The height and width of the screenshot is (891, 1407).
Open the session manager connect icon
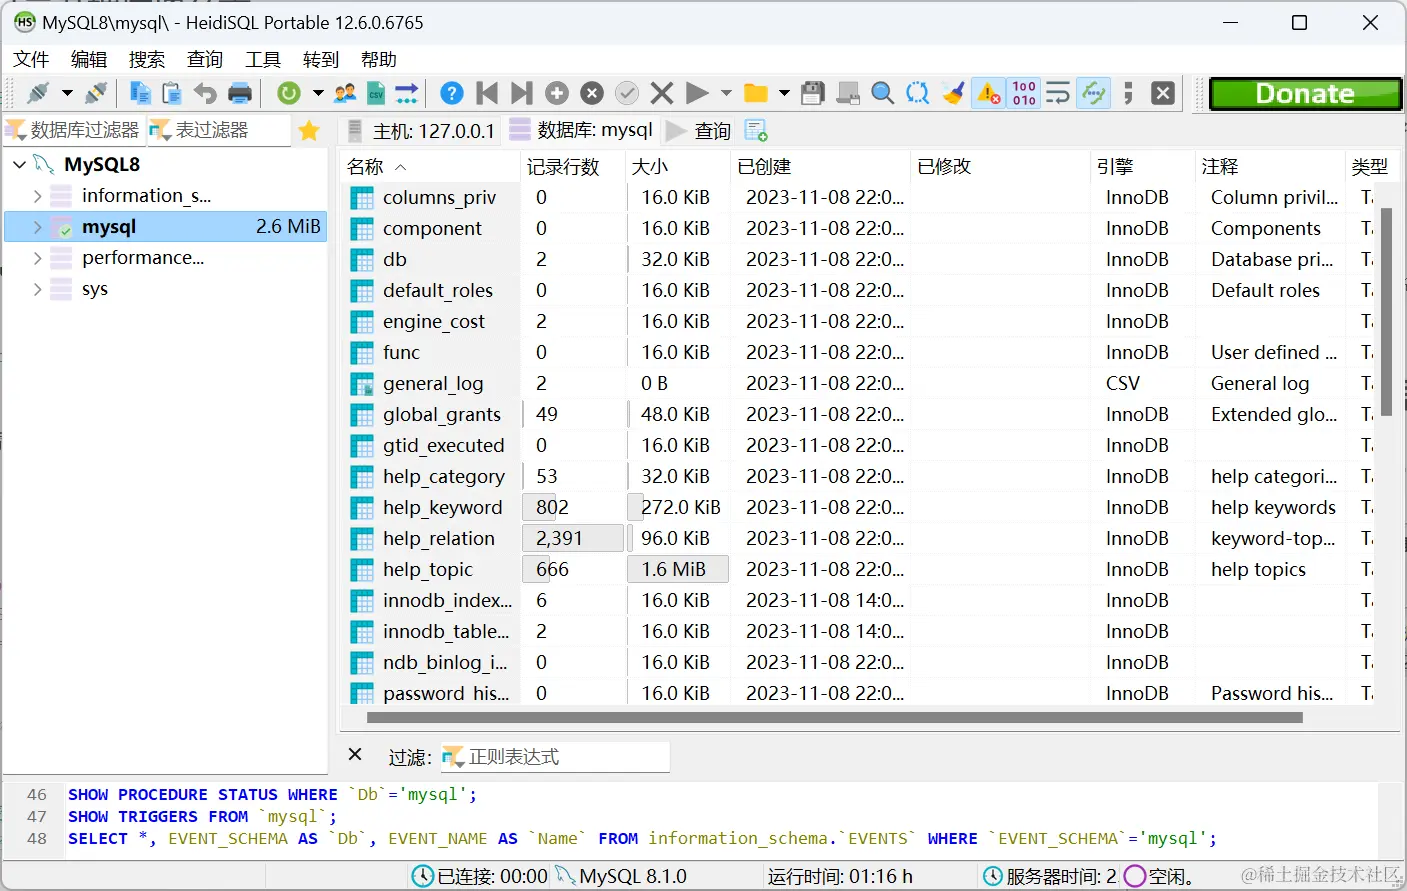click(x=38, y=93)
